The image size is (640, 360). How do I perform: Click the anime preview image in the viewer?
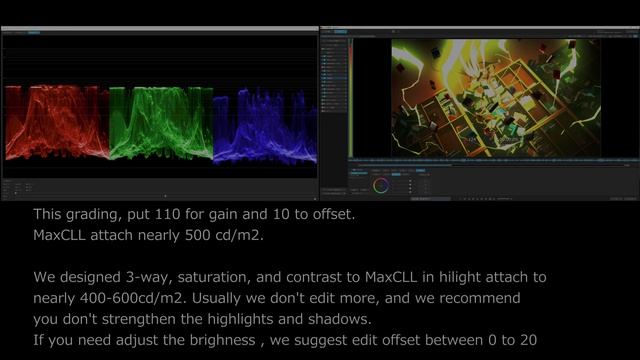point(496,98)
